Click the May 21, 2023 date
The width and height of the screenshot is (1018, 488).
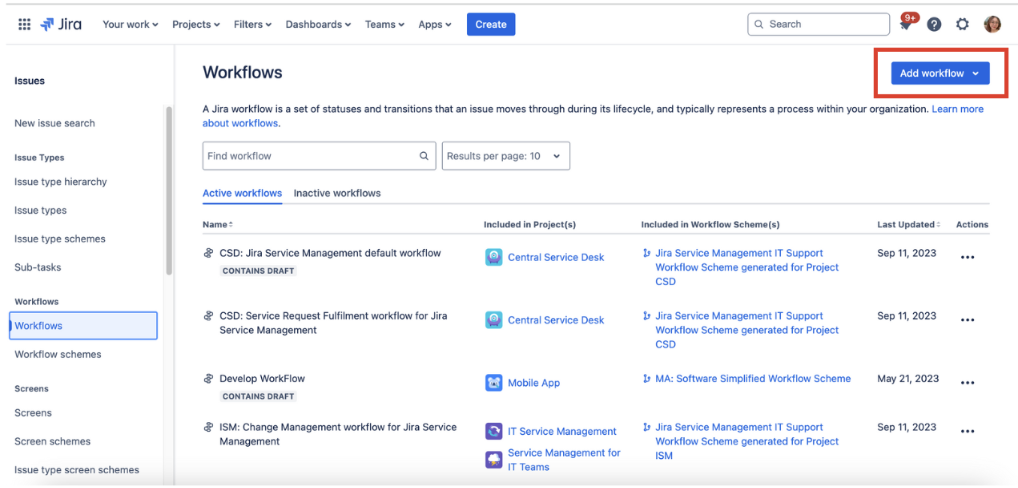pos(908,378)
